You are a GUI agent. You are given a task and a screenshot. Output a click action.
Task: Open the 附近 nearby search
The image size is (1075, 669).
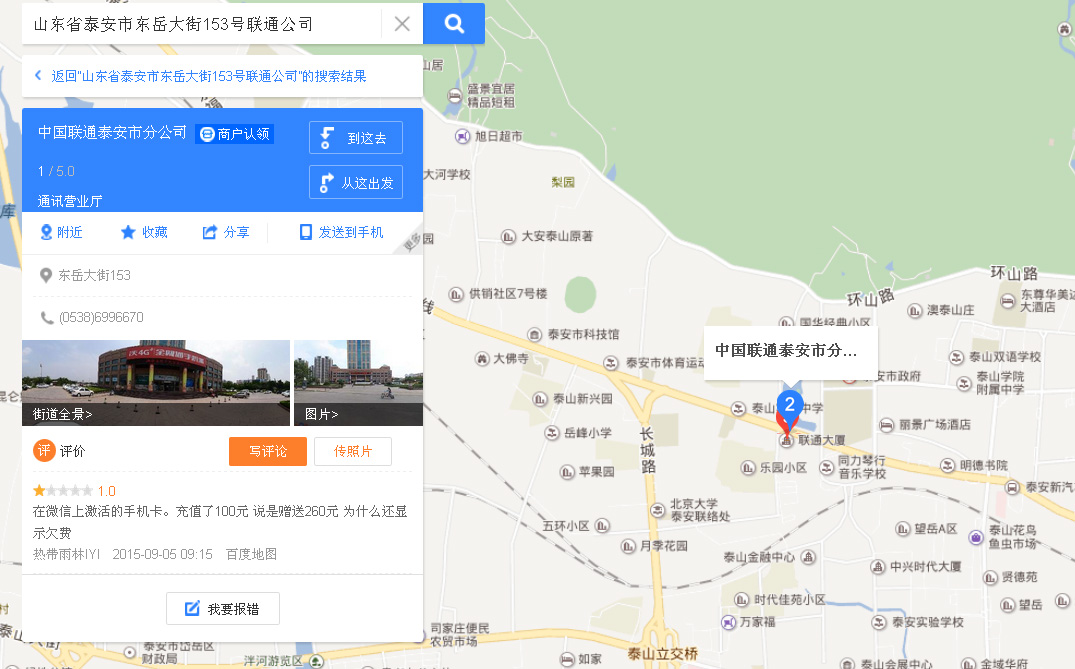pos(61,233)
